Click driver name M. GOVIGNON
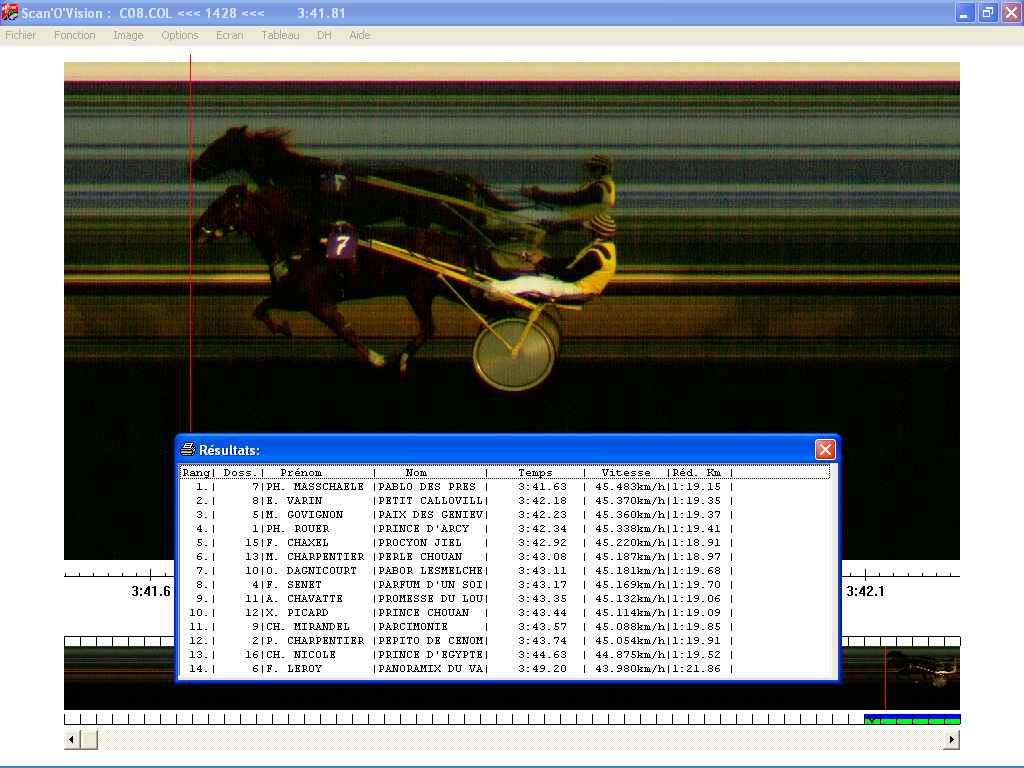Viewport: 1024px width, 768px height. pyautogui.click(x=304, y=515)
